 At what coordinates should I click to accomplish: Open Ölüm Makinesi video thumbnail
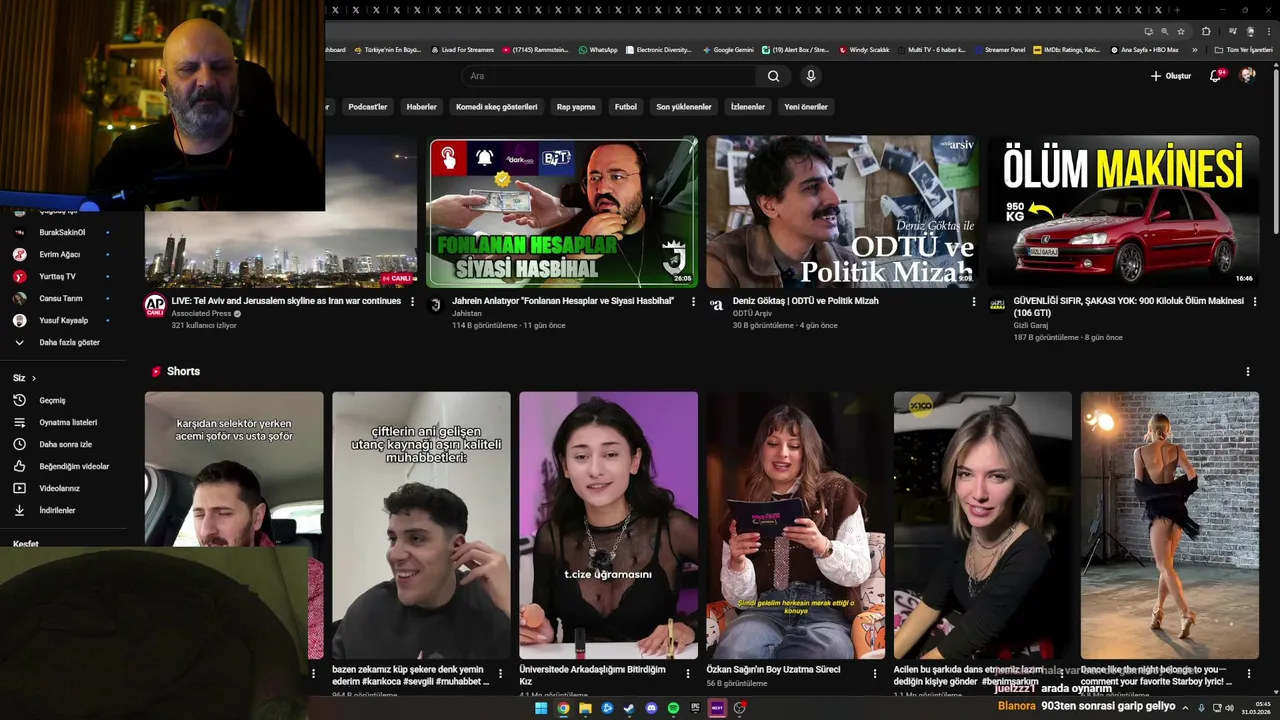coord(1124,212)
